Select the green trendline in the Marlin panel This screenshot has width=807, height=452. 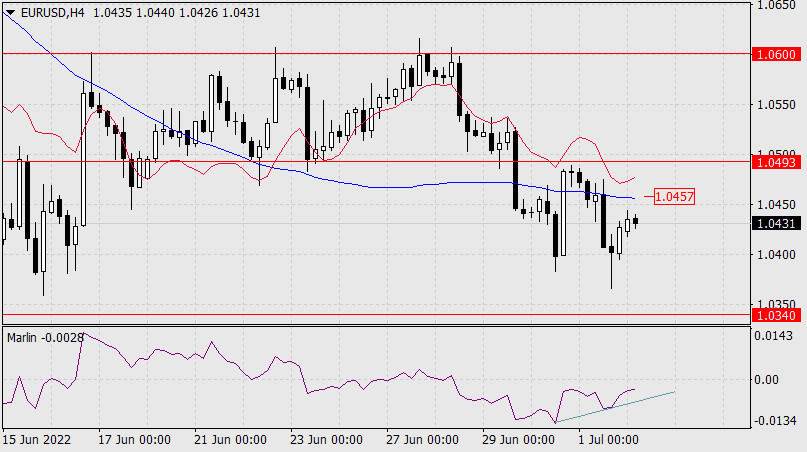click(x=615, y=407)
